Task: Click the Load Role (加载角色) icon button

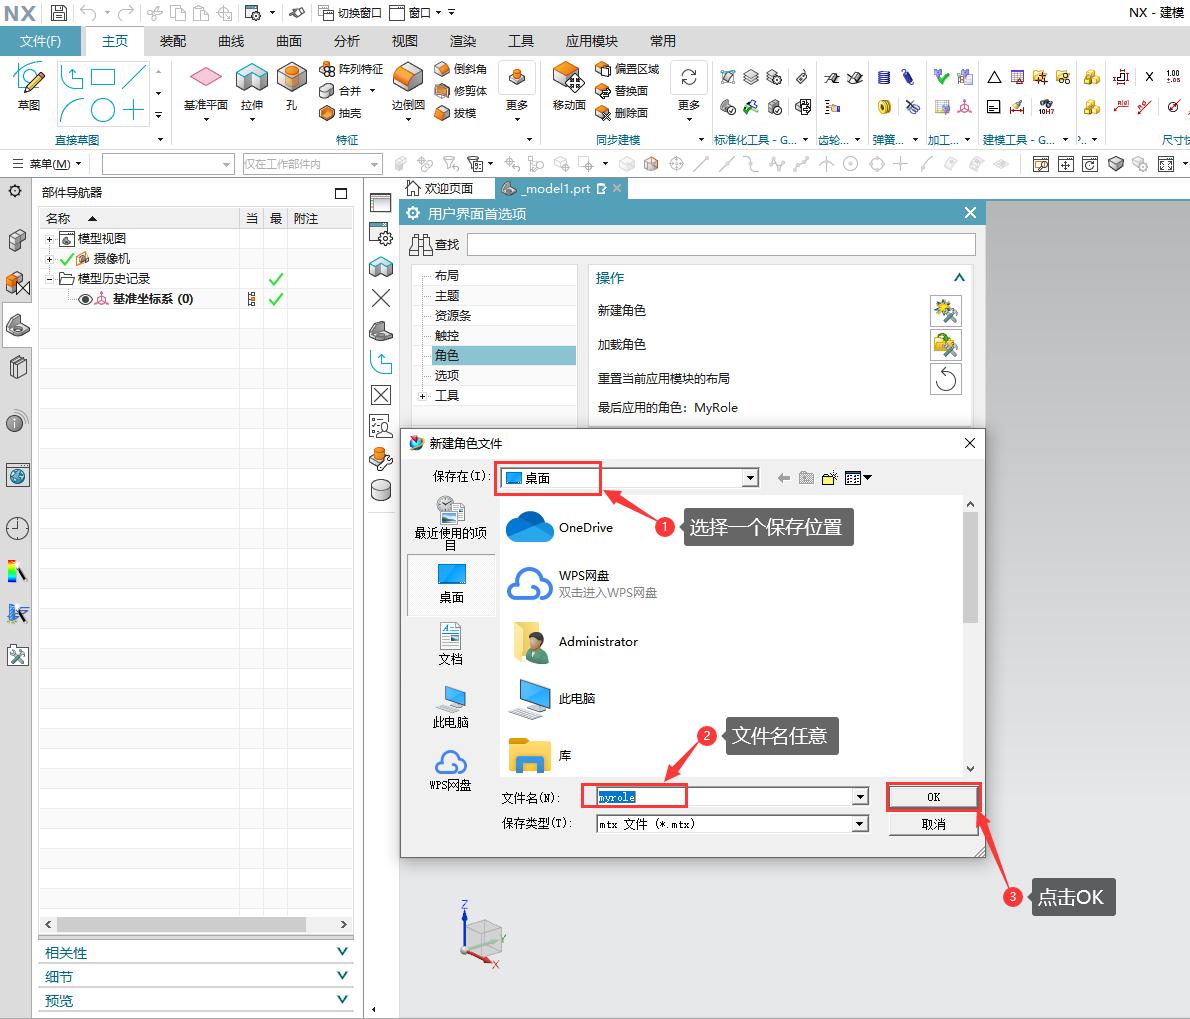Action: [x=945, y=345]
